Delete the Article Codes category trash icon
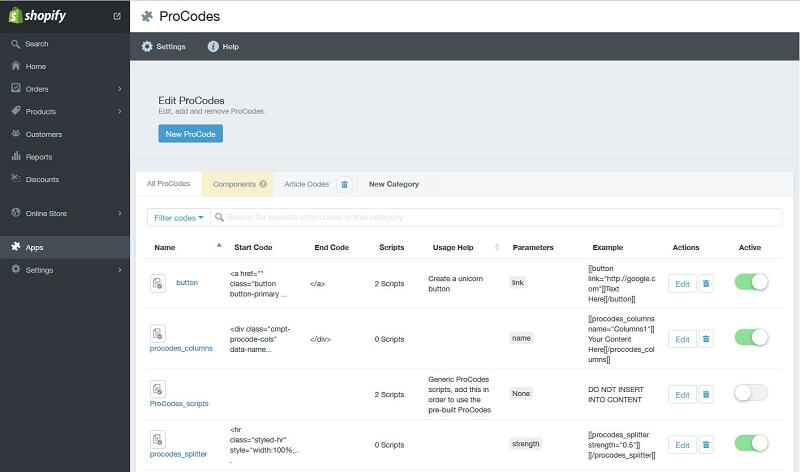This screenshot has height=472, width=800. (344, 184)
